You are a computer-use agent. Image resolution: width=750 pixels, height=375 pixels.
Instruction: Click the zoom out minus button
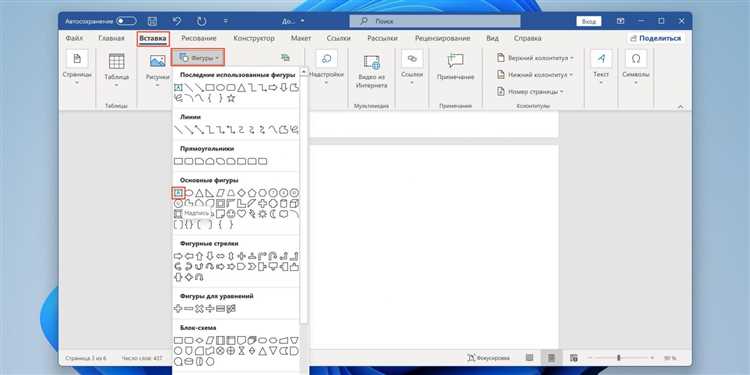[x=591, y=357]
